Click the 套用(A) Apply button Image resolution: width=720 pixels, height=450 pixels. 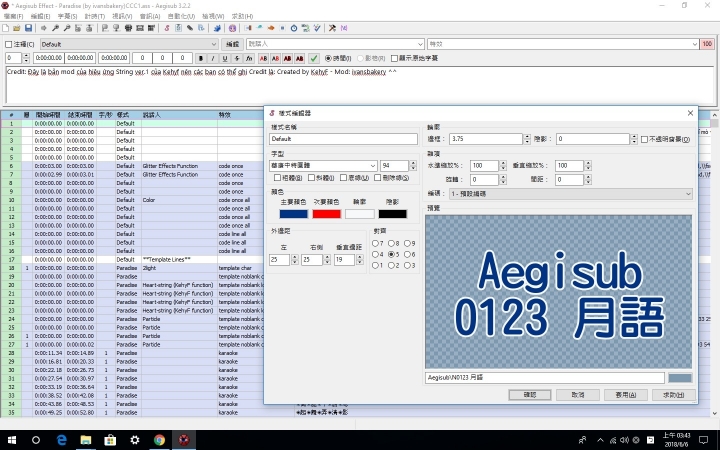coord(626,395)
